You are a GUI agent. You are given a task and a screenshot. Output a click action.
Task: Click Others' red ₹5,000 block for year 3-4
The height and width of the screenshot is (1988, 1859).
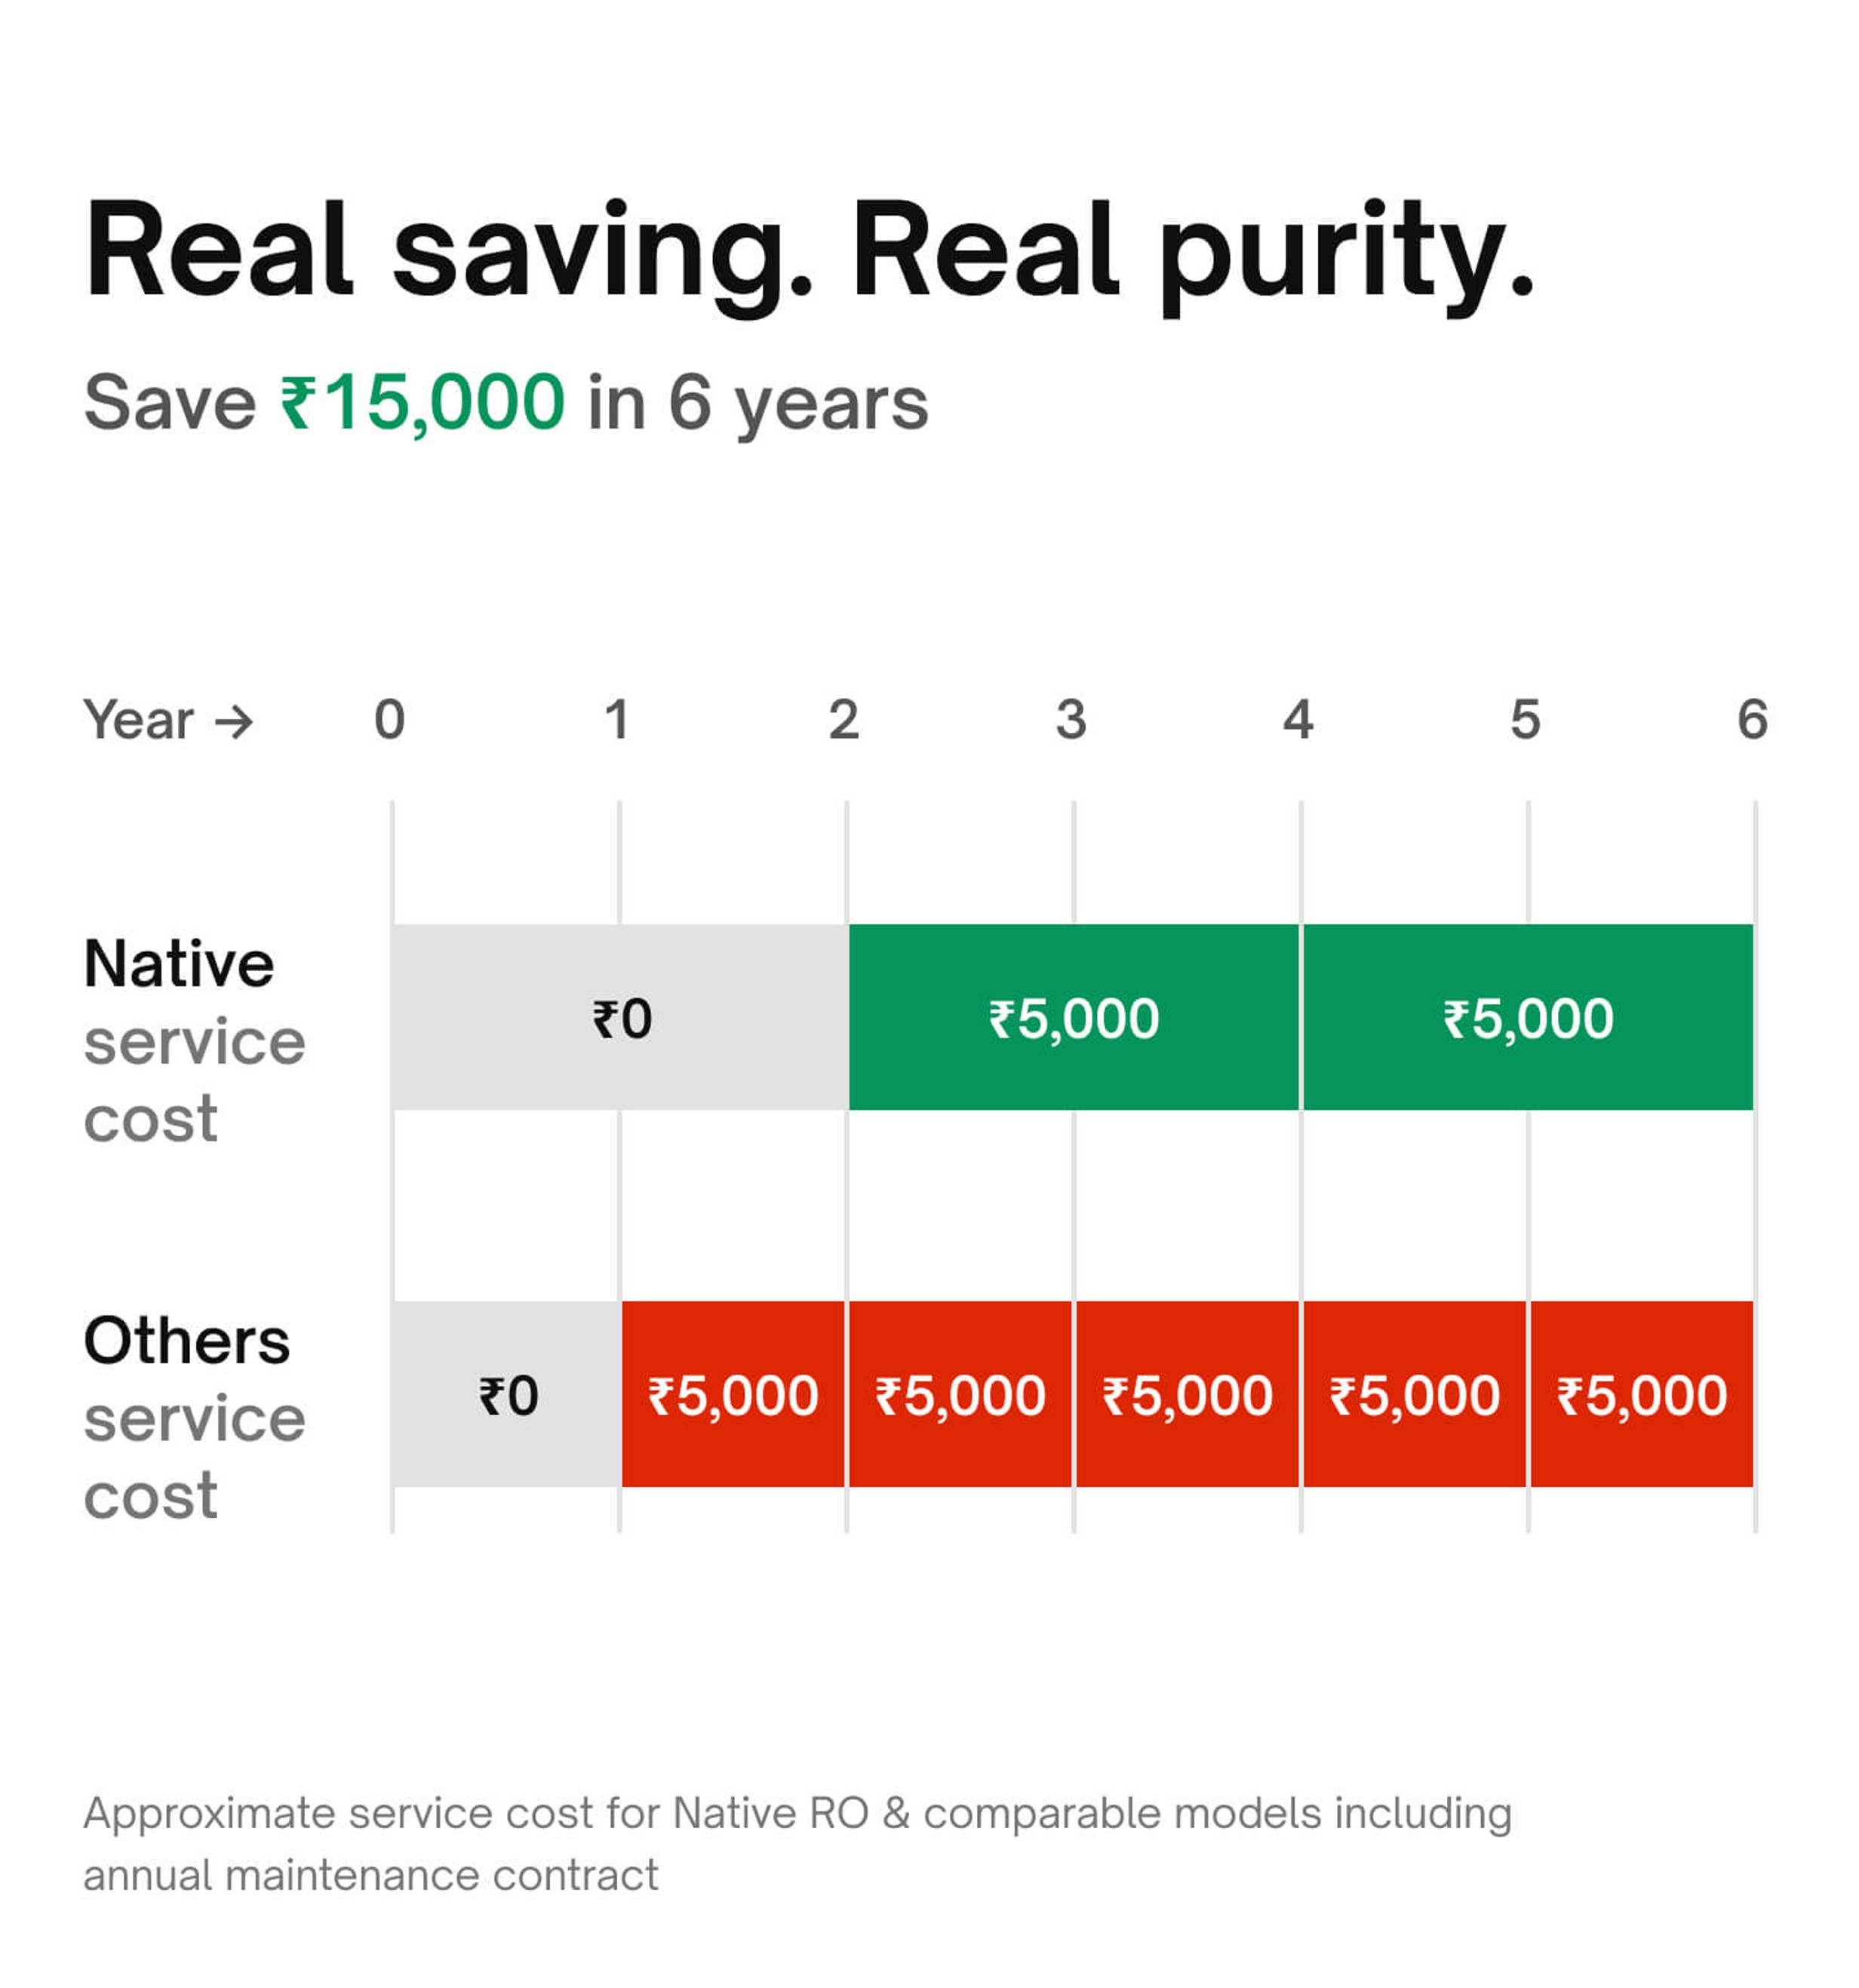[x=1187, y=1394]
